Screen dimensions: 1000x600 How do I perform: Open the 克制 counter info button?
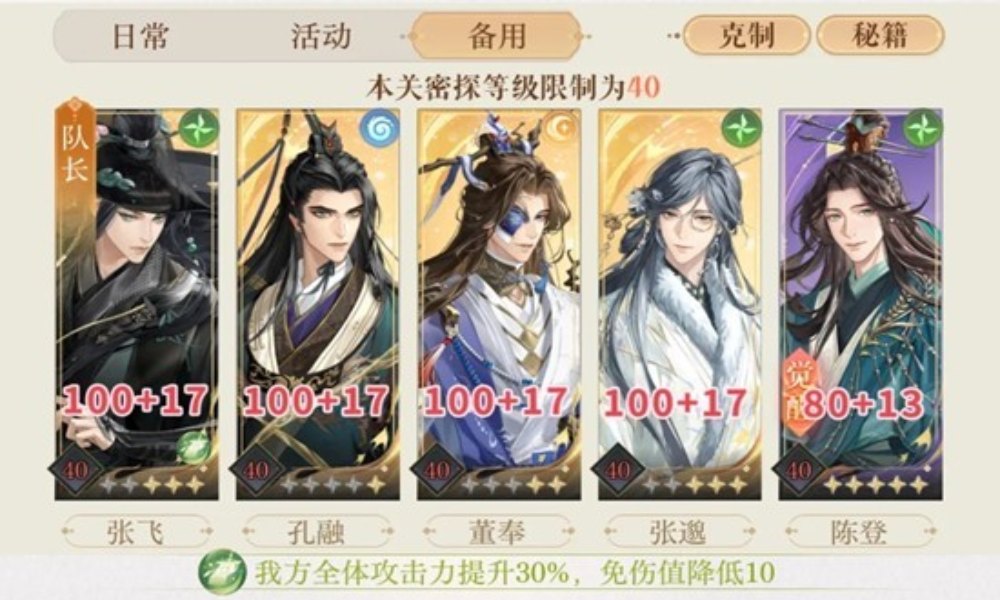tap(746, 35)
